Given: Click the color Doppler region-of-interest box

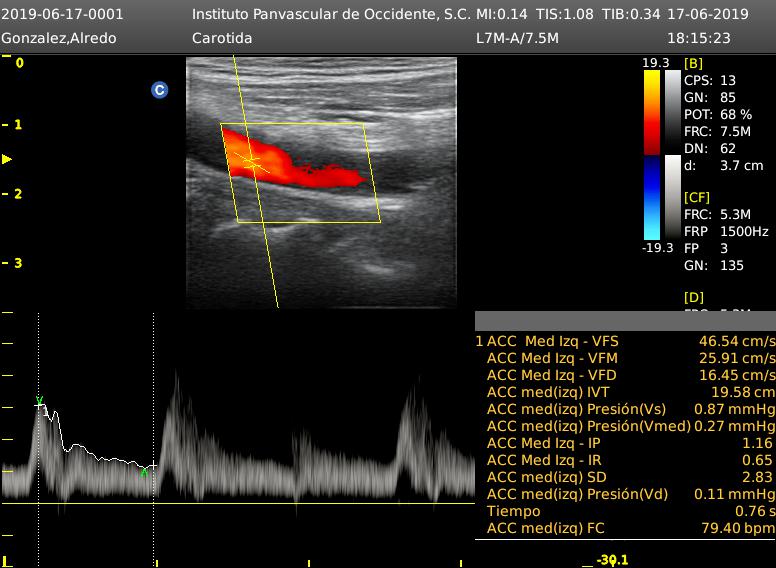Looking at the screenshot, I should (300, 173).
